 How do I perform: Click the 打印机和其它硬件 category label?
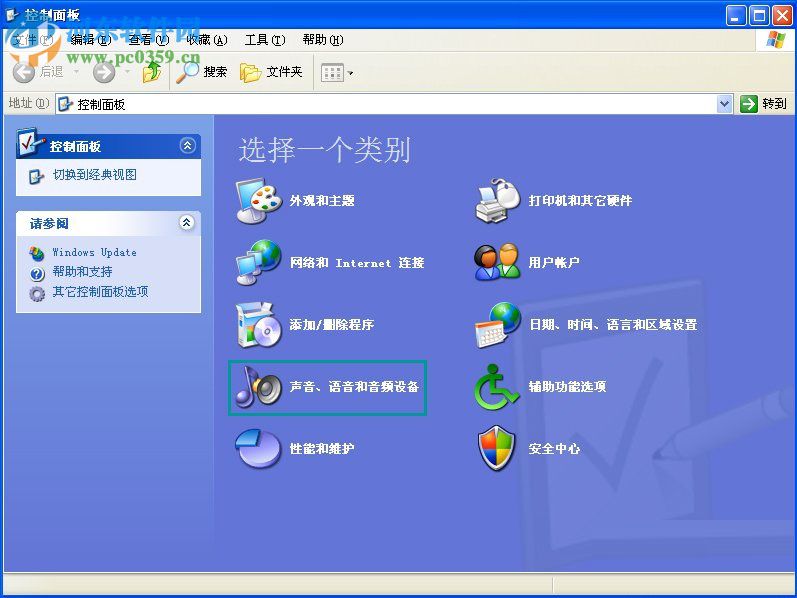[580, 200]
